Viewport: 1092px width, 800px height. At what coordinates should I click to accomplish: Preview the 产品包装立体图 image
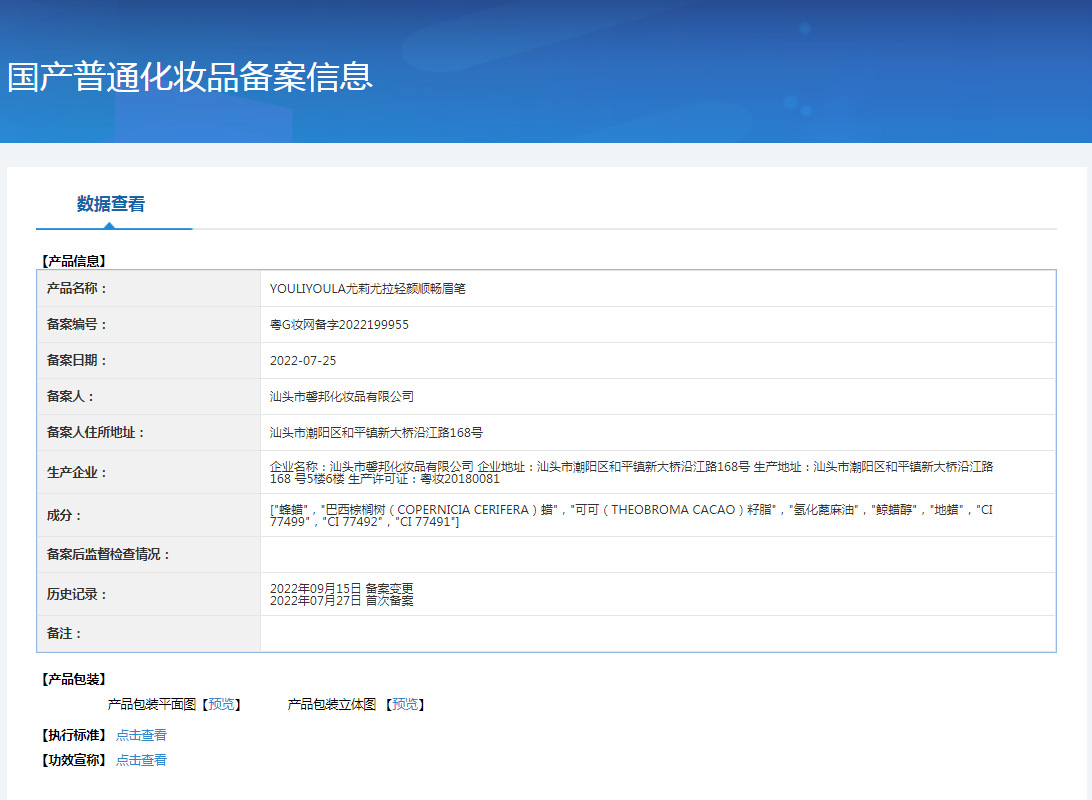pos(405,705)
